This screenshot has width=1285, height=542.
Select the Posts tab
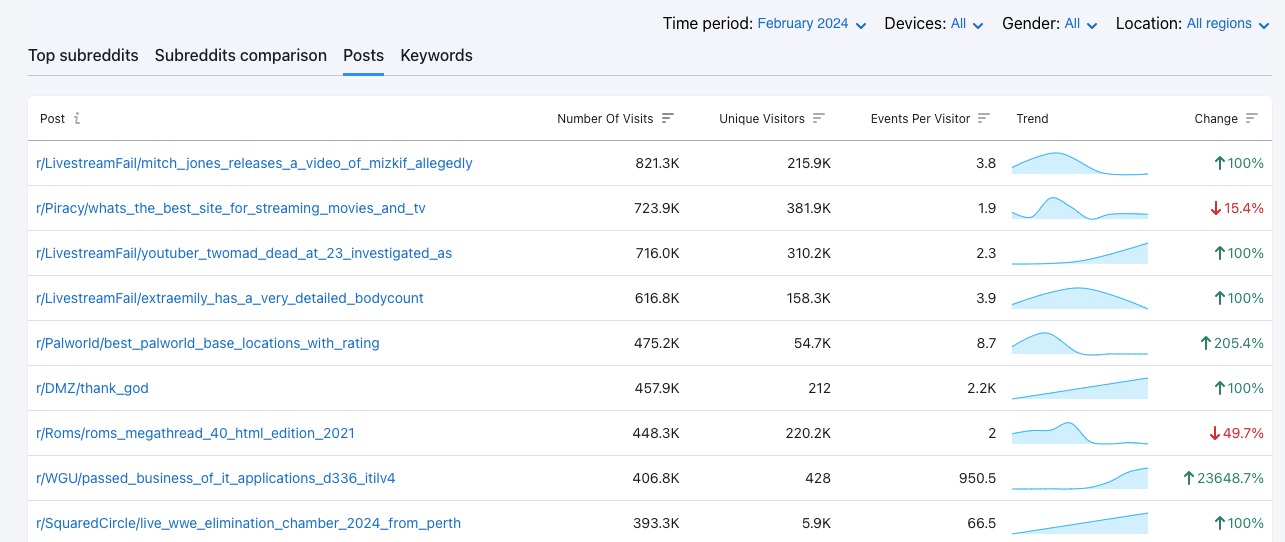[x=363, y=55]
